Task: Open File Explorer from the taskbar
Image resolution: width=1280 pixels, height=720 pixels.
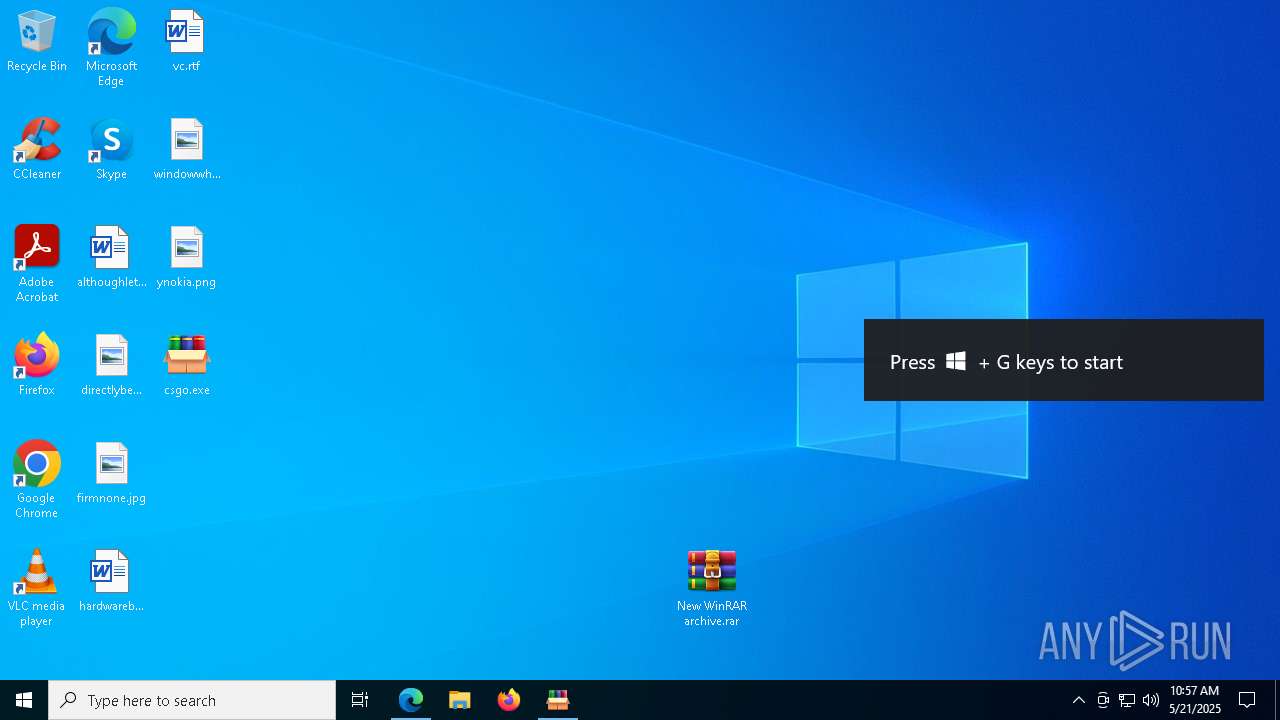Action: coord(460,700)
